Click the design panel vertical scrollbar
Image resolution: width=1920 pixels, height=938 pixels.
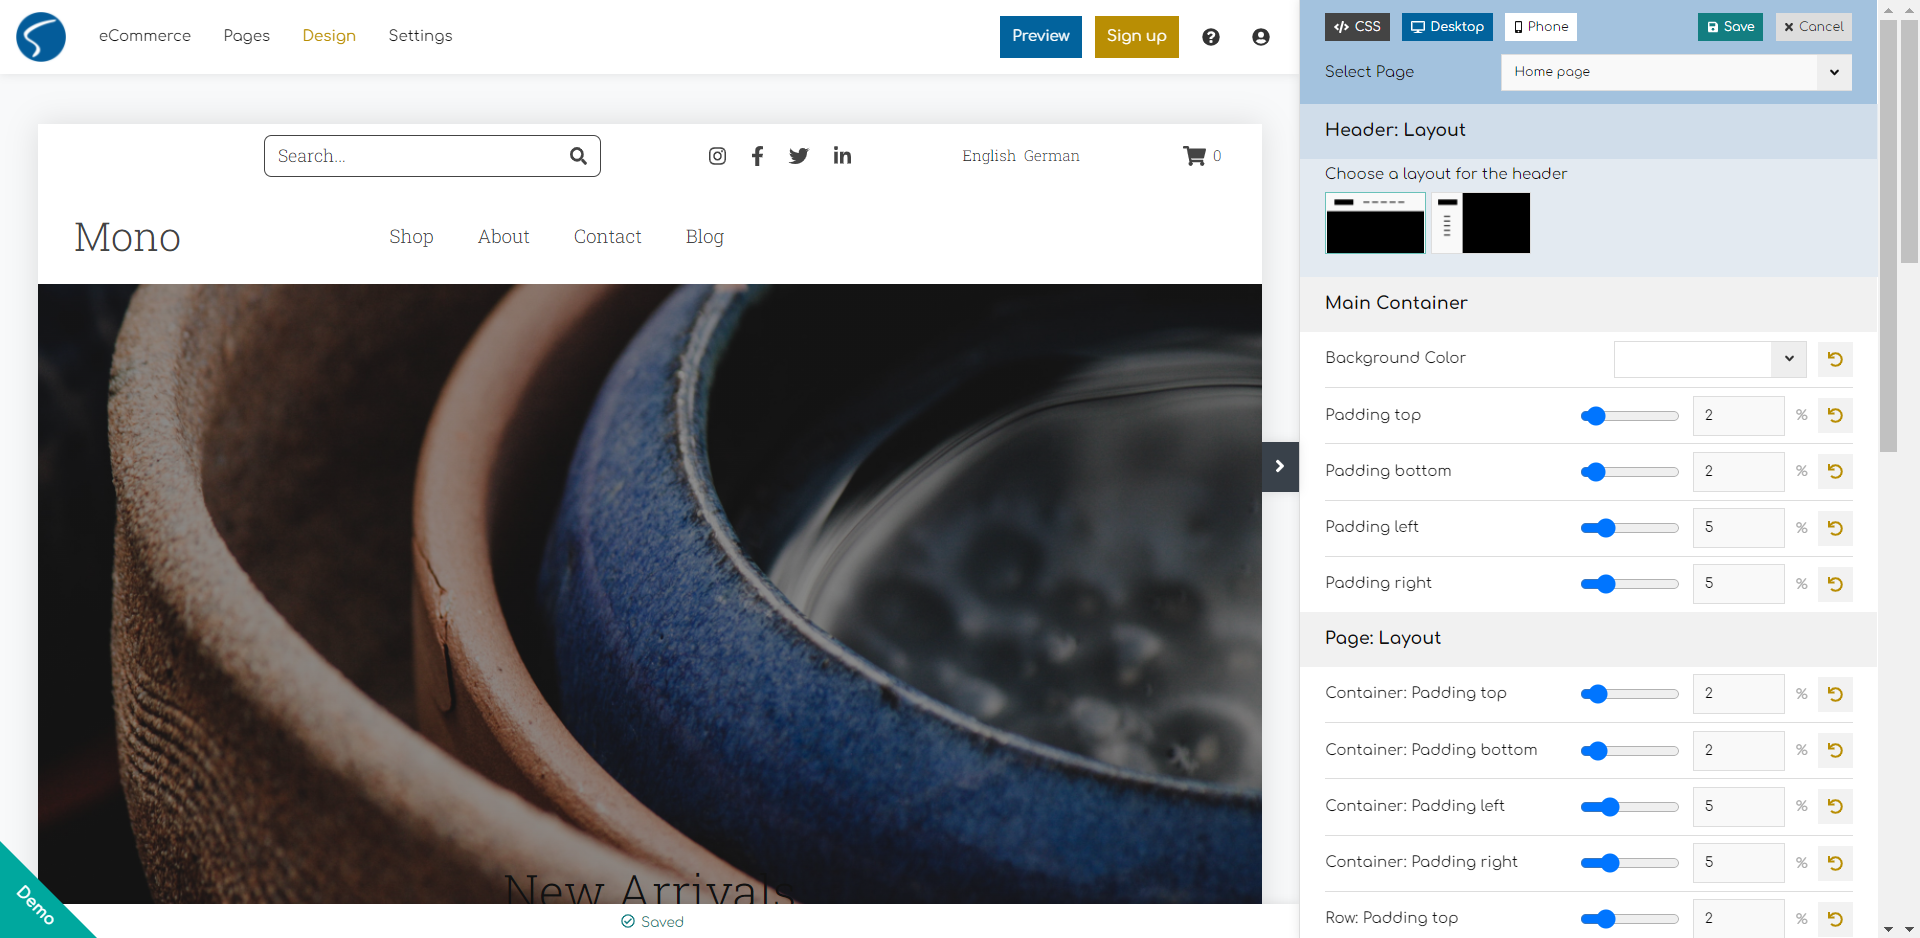pyautogui.click(x=1888, y=236)
